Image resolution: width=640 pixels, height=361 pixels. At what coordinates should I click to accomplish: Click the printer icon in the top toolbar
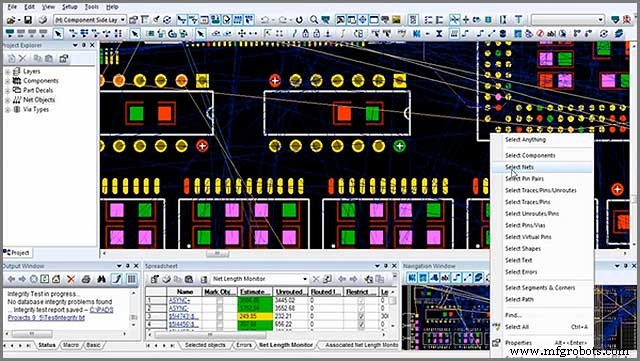[x=42, y=20]
